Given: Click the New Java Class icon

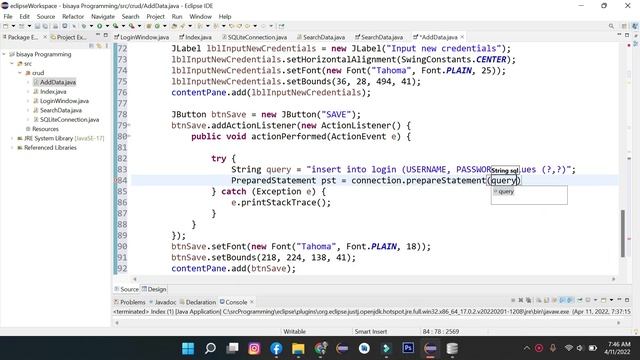Looking at the screenshot, I should coord(157,26).
